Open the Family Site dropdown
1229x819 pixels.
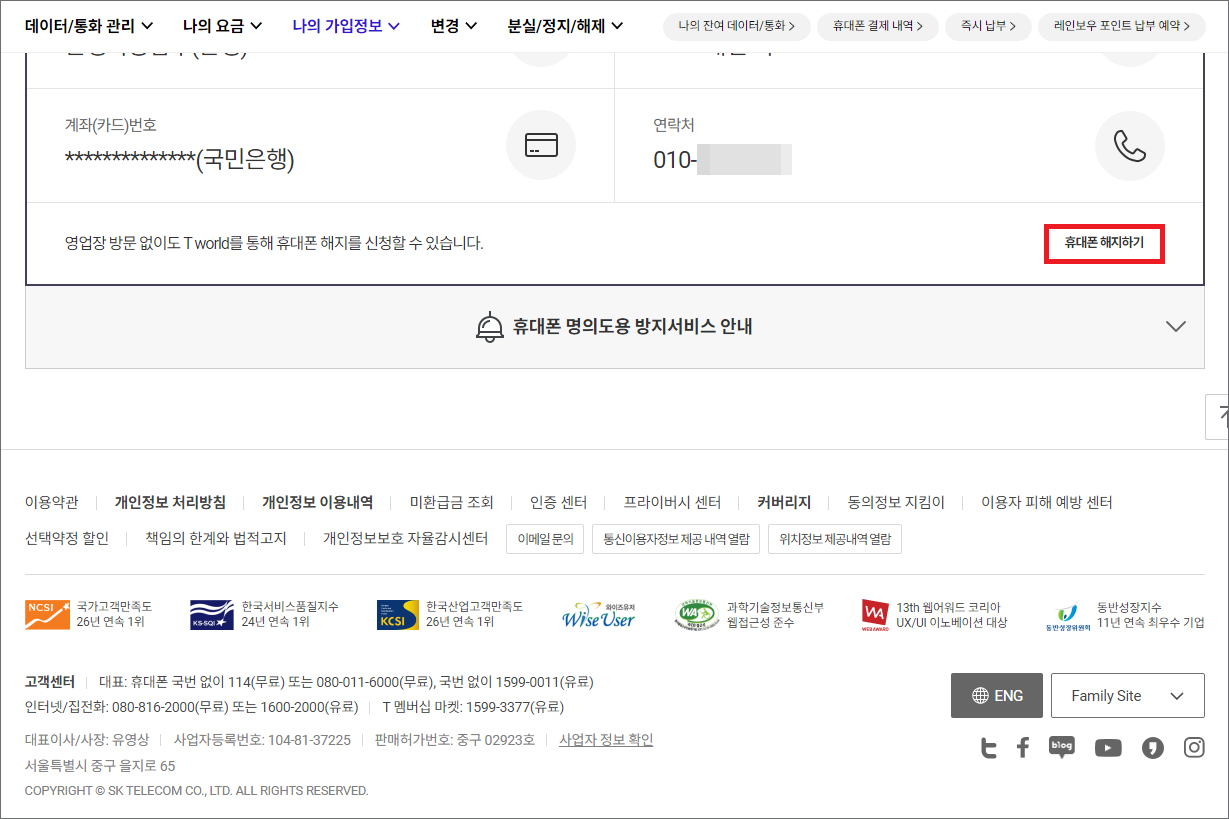pyautogui.click(x=1128, y=695)
